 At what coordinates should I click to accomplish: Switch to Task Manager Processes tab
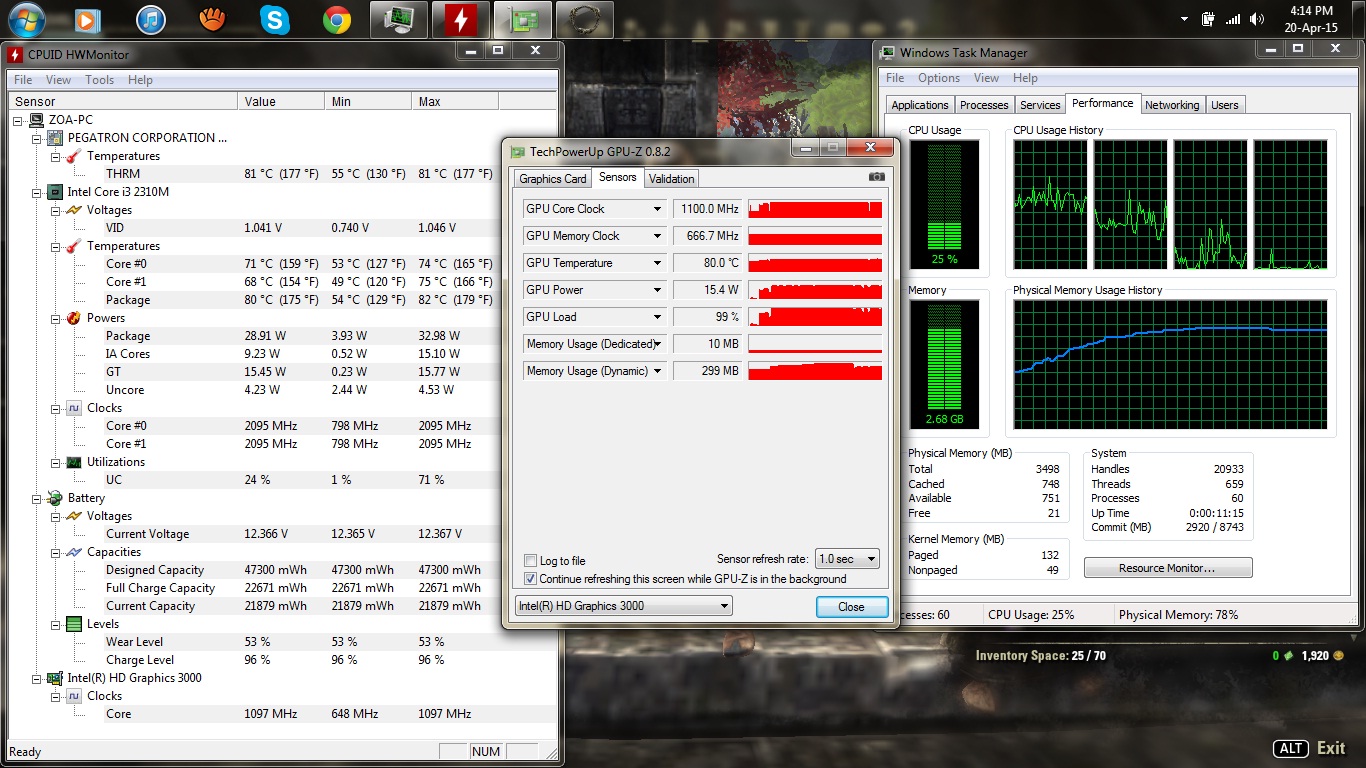click(x=984, y=105)
